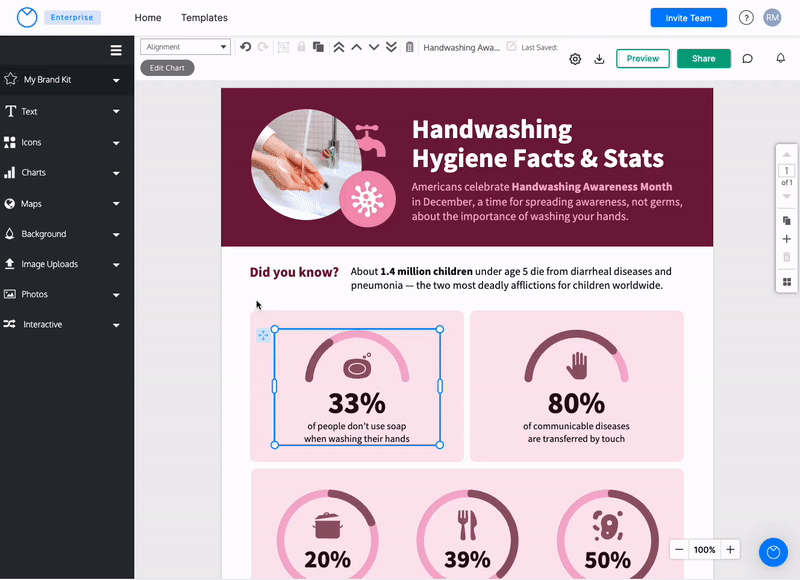Image resolution: width=800 pixels, height=580 pixels.
Task: Delete selected element using toolbar trash icon
Action: point(409,47)
